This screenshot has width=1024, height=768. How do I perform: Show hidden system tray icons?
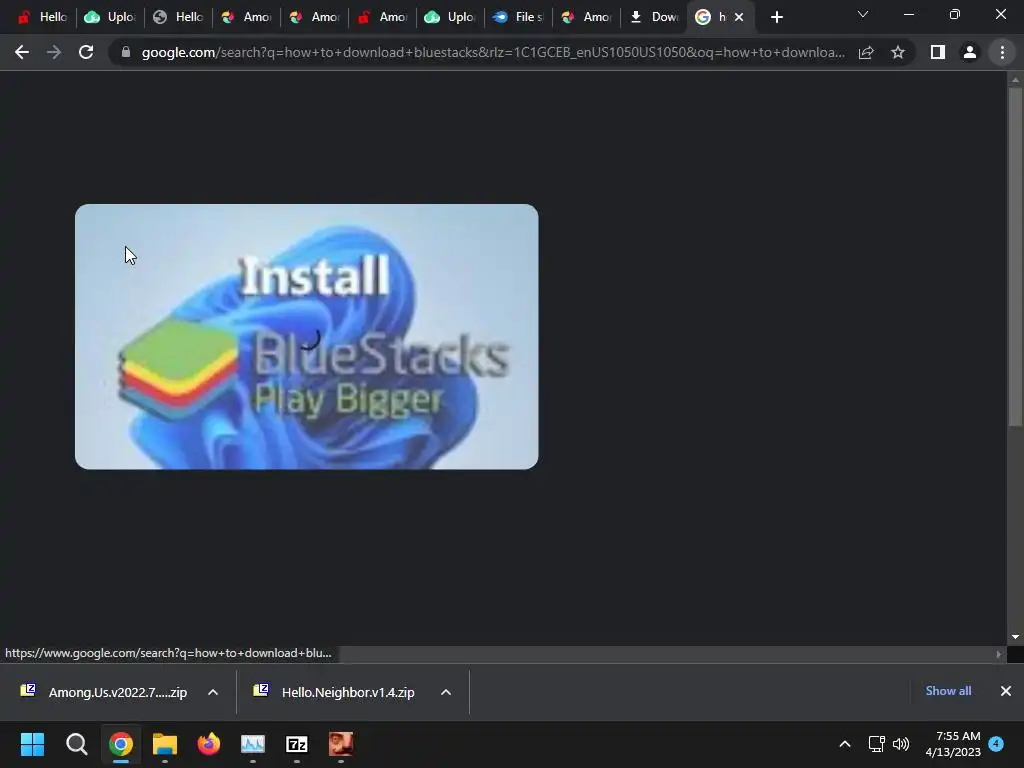click(x=844, y=744)
